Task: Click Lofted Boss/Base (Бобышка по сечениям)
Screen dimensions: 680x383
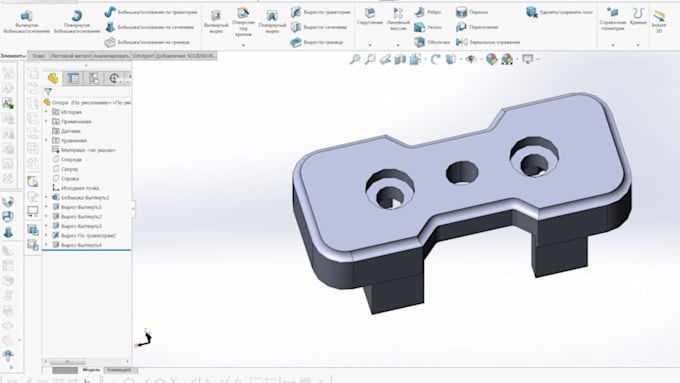Action: [x=150, y=27]
